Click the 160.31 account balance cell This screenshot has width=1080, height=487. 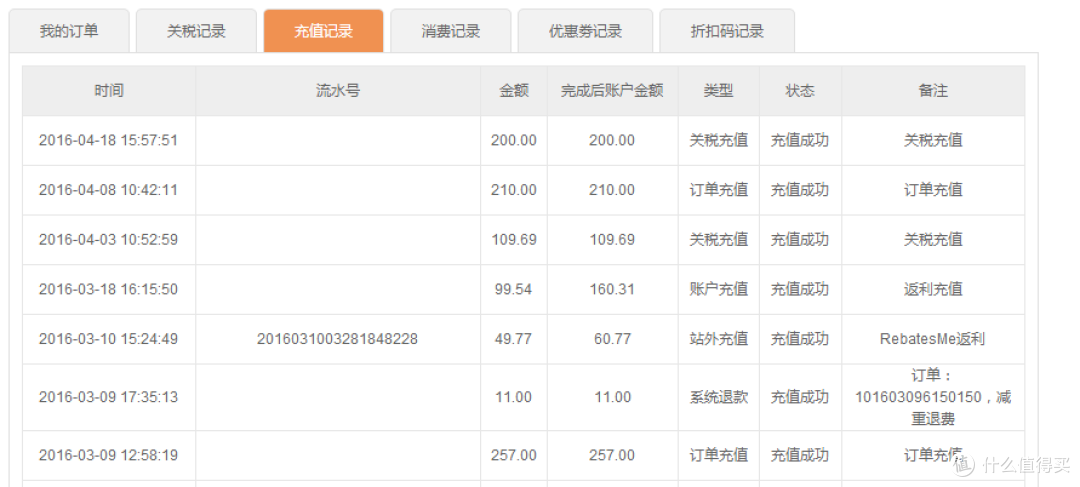coord(612,289)
